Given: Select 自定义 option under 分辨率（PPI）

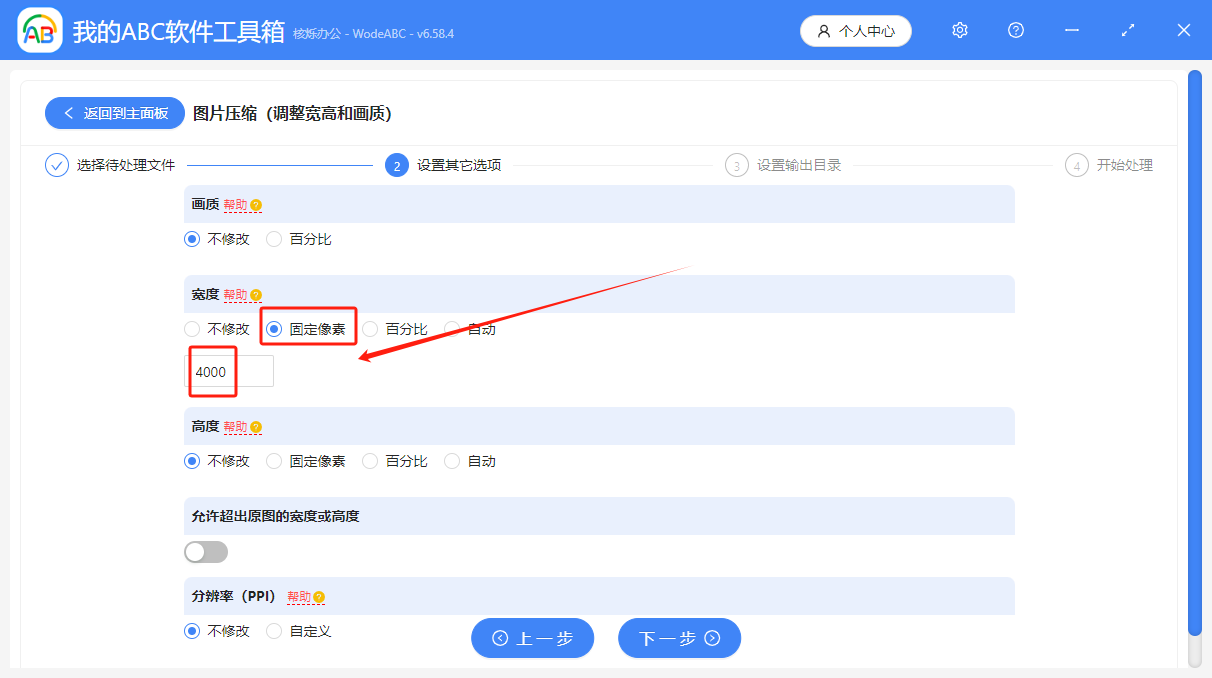Looking at the screenshot, I should (275, 631).
